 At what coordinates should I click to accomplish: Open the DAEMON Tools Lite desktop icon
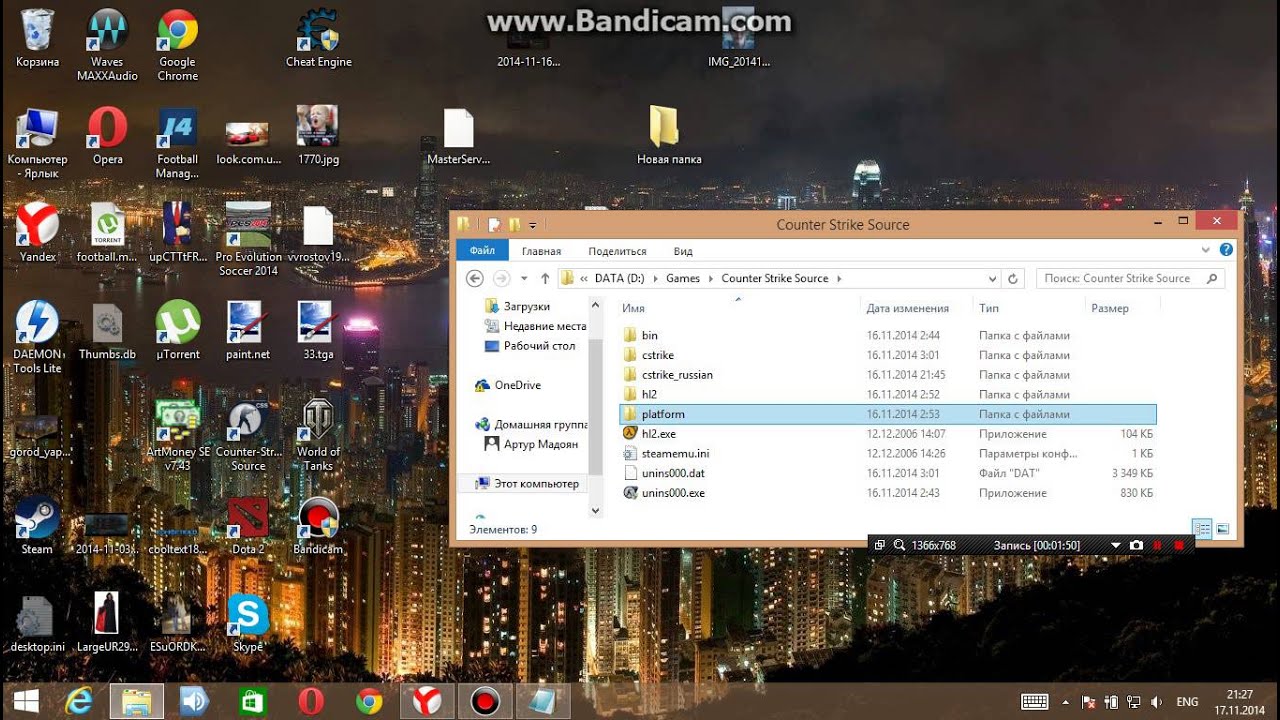pos(37,338)
